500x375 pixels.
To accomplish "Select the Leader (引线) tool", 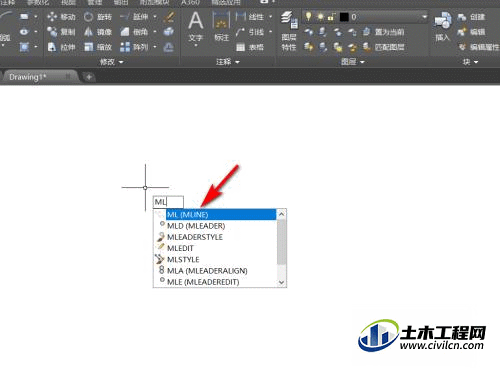I will [x=250, y=32].
